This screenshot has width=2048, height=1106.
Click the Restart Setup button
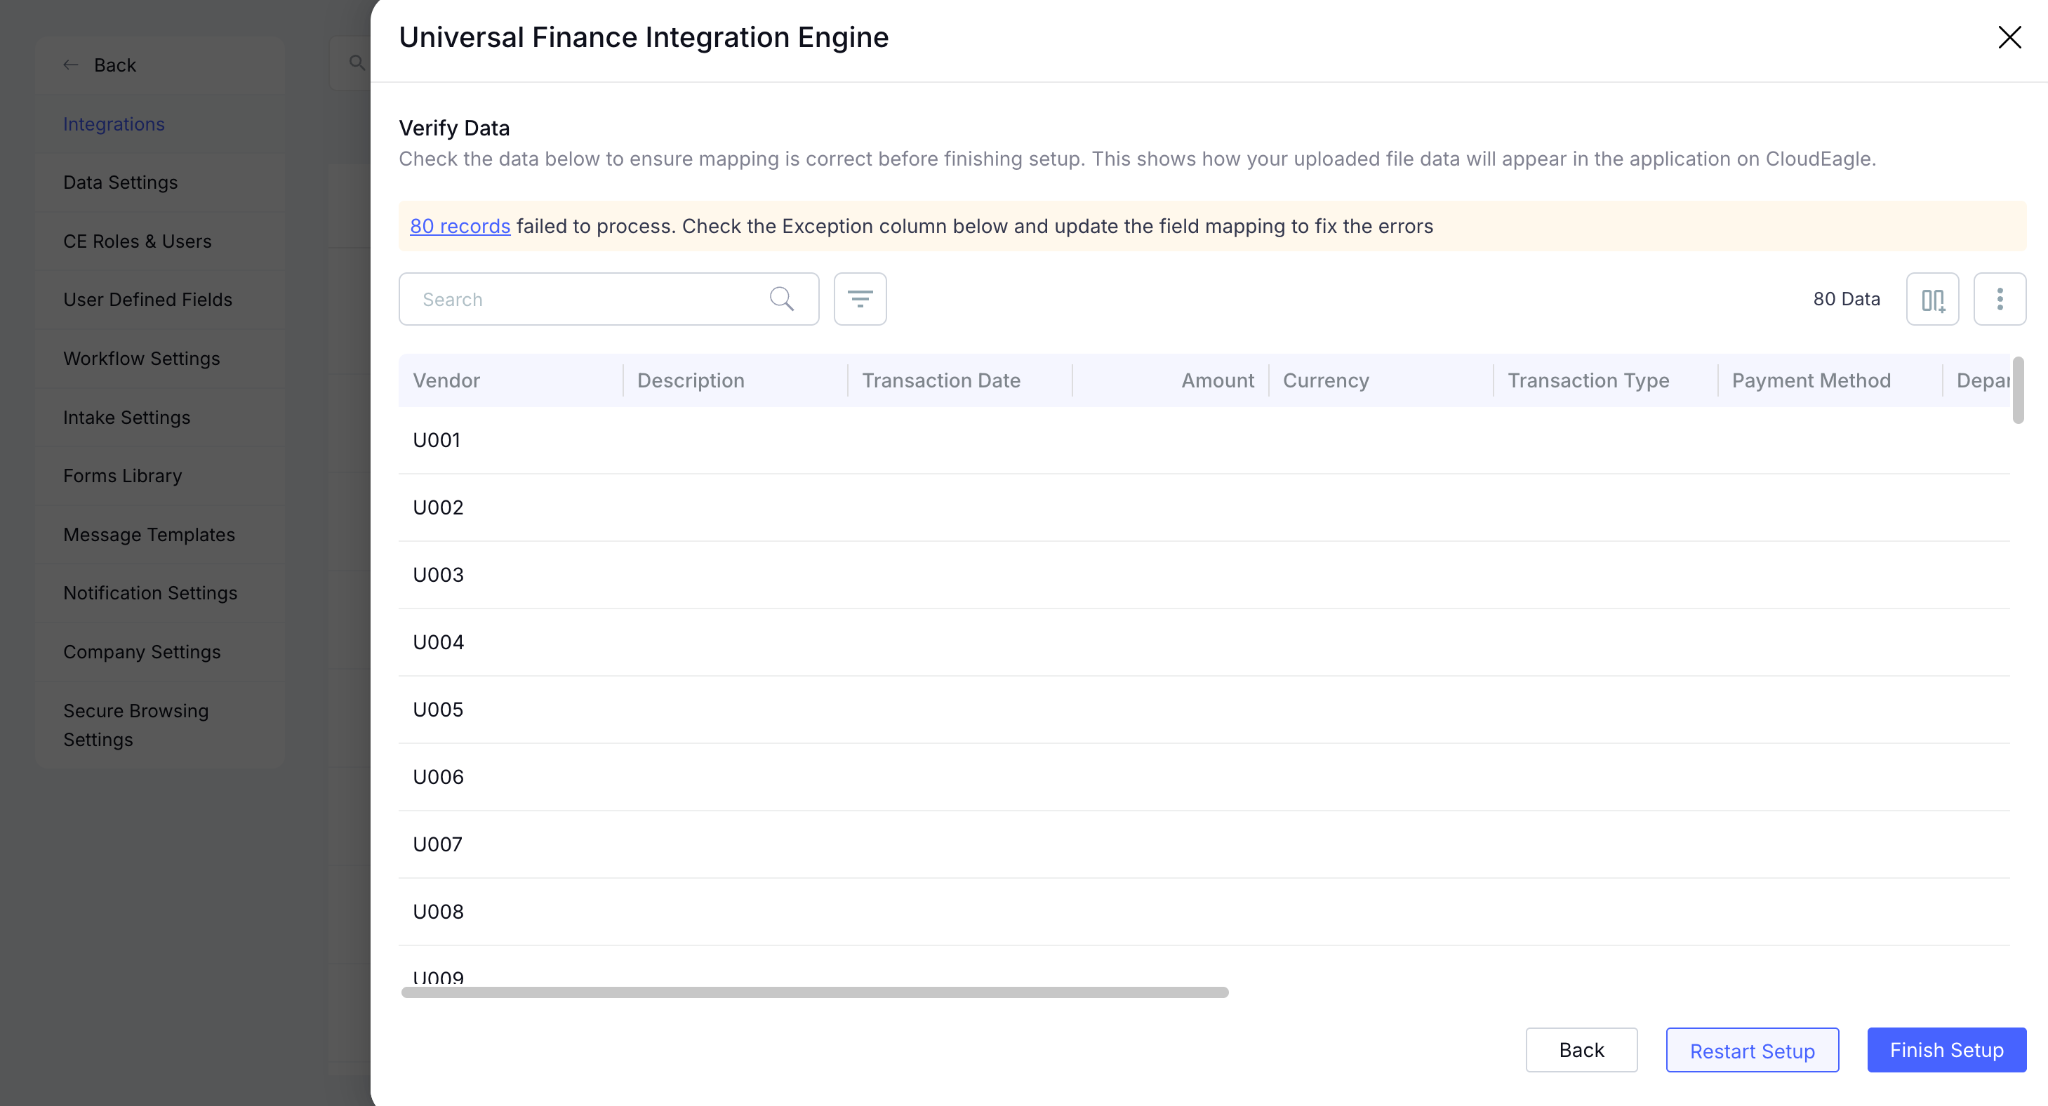1752,1050
